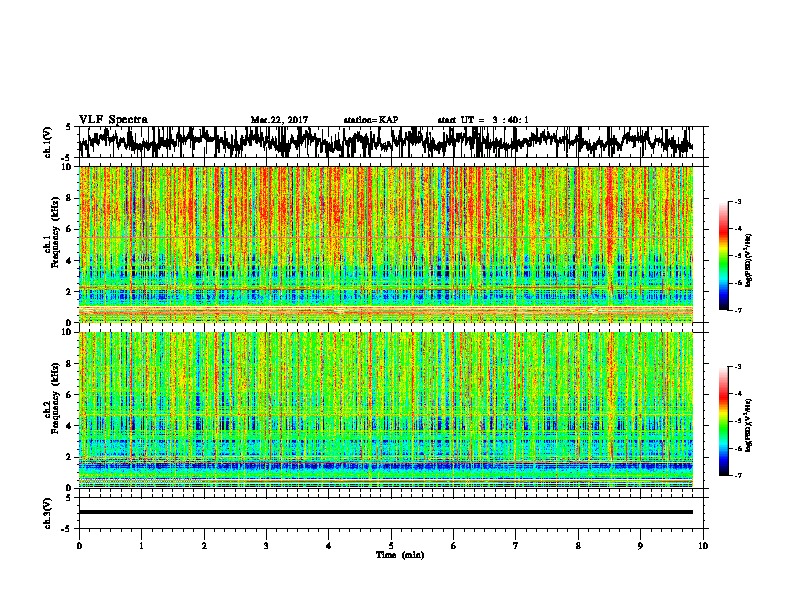Click the Time (min) axis title
Screen dimensions: 792x612
tap(400, 555)
